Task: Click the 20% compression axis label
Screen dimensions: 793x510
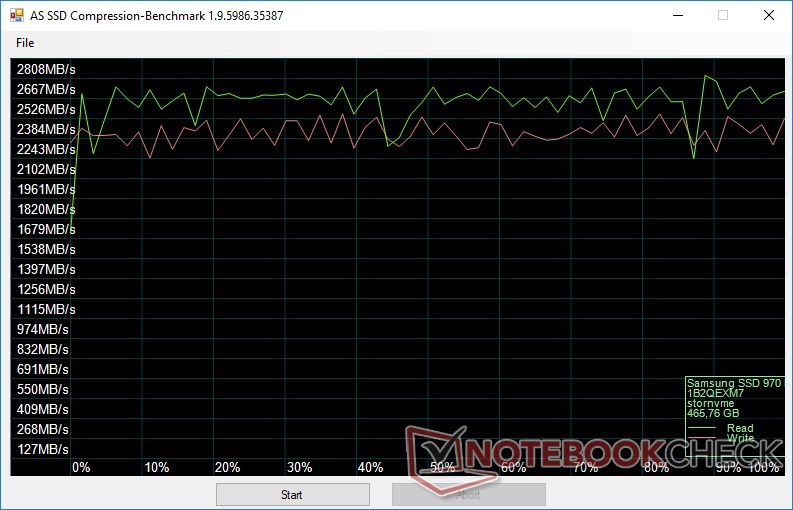Action: (x=228, y=468)
